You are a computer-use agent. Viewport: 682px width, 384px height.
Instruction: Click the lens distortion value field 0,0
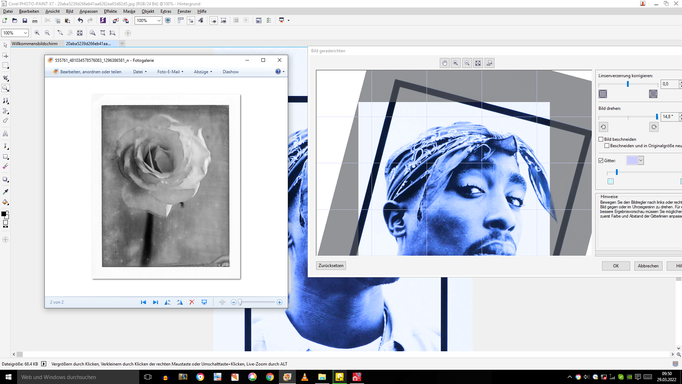(x=669, y=84)
